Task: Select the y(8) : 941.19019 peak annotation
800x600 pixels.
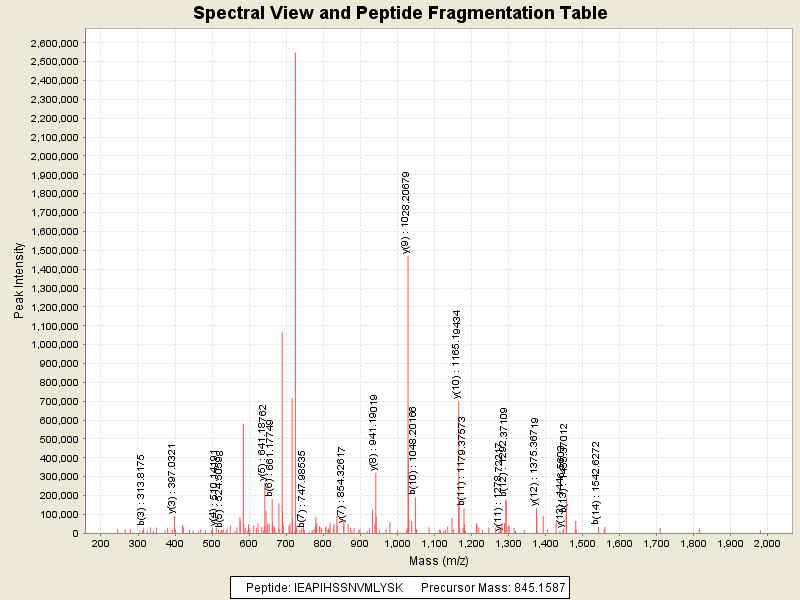Action: (374, 432)
